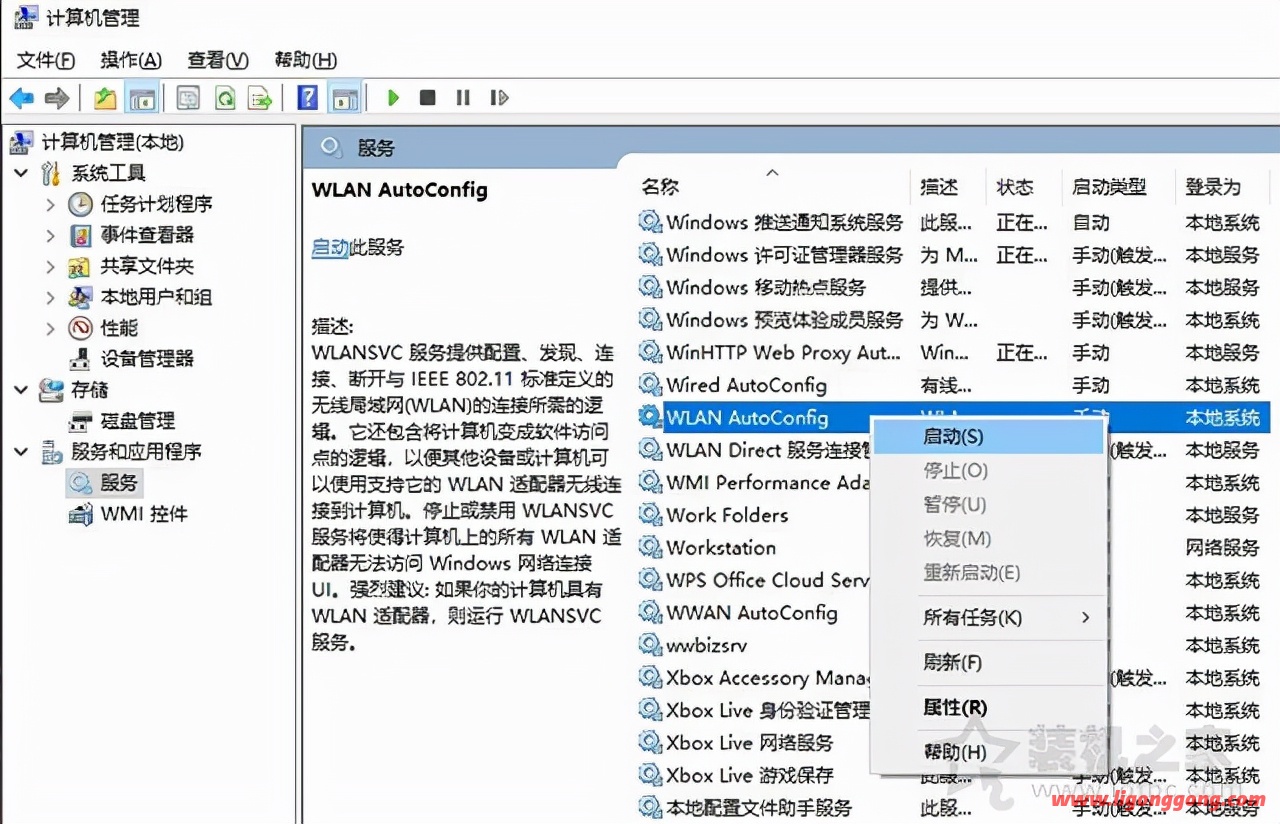Viewport: 1280px width, 824px height.
Task: Select 计算机管理(本地) root node
Action: coord(97,142)
